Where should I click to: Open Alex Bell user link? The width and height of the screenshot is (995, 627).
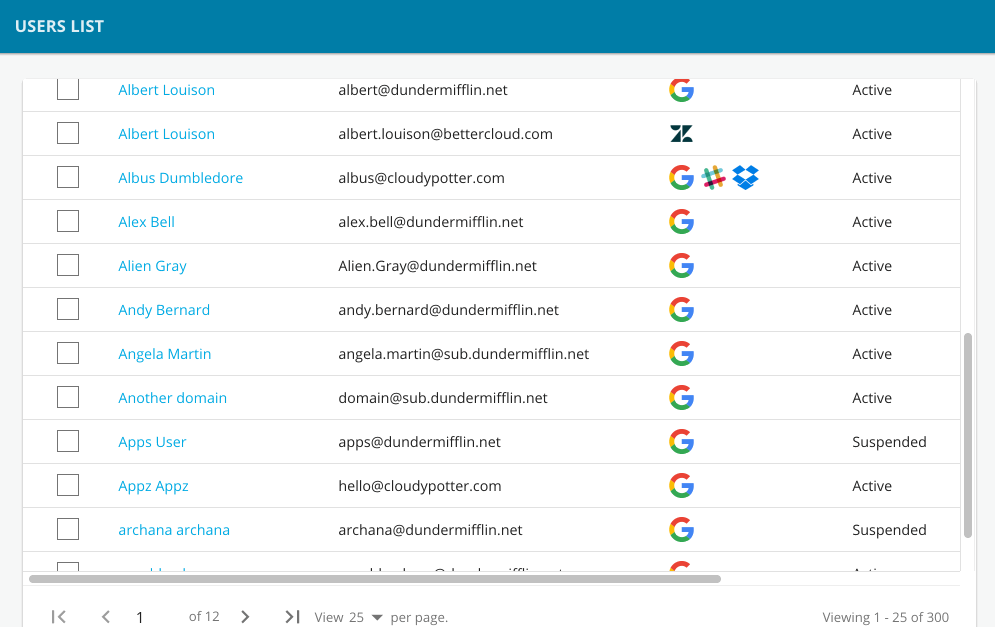click(x=146, y=221)
